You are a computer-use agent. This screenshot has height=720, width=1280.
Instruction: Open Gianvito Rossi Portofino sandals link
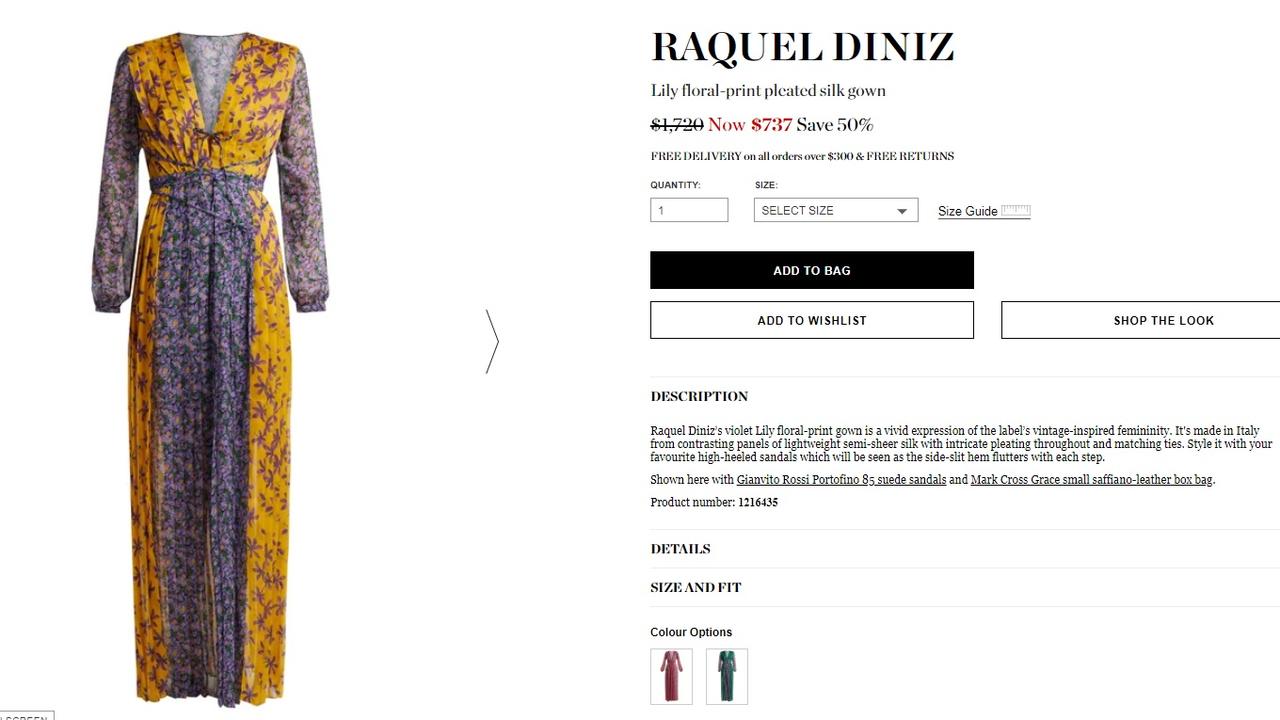click(841, 480)
